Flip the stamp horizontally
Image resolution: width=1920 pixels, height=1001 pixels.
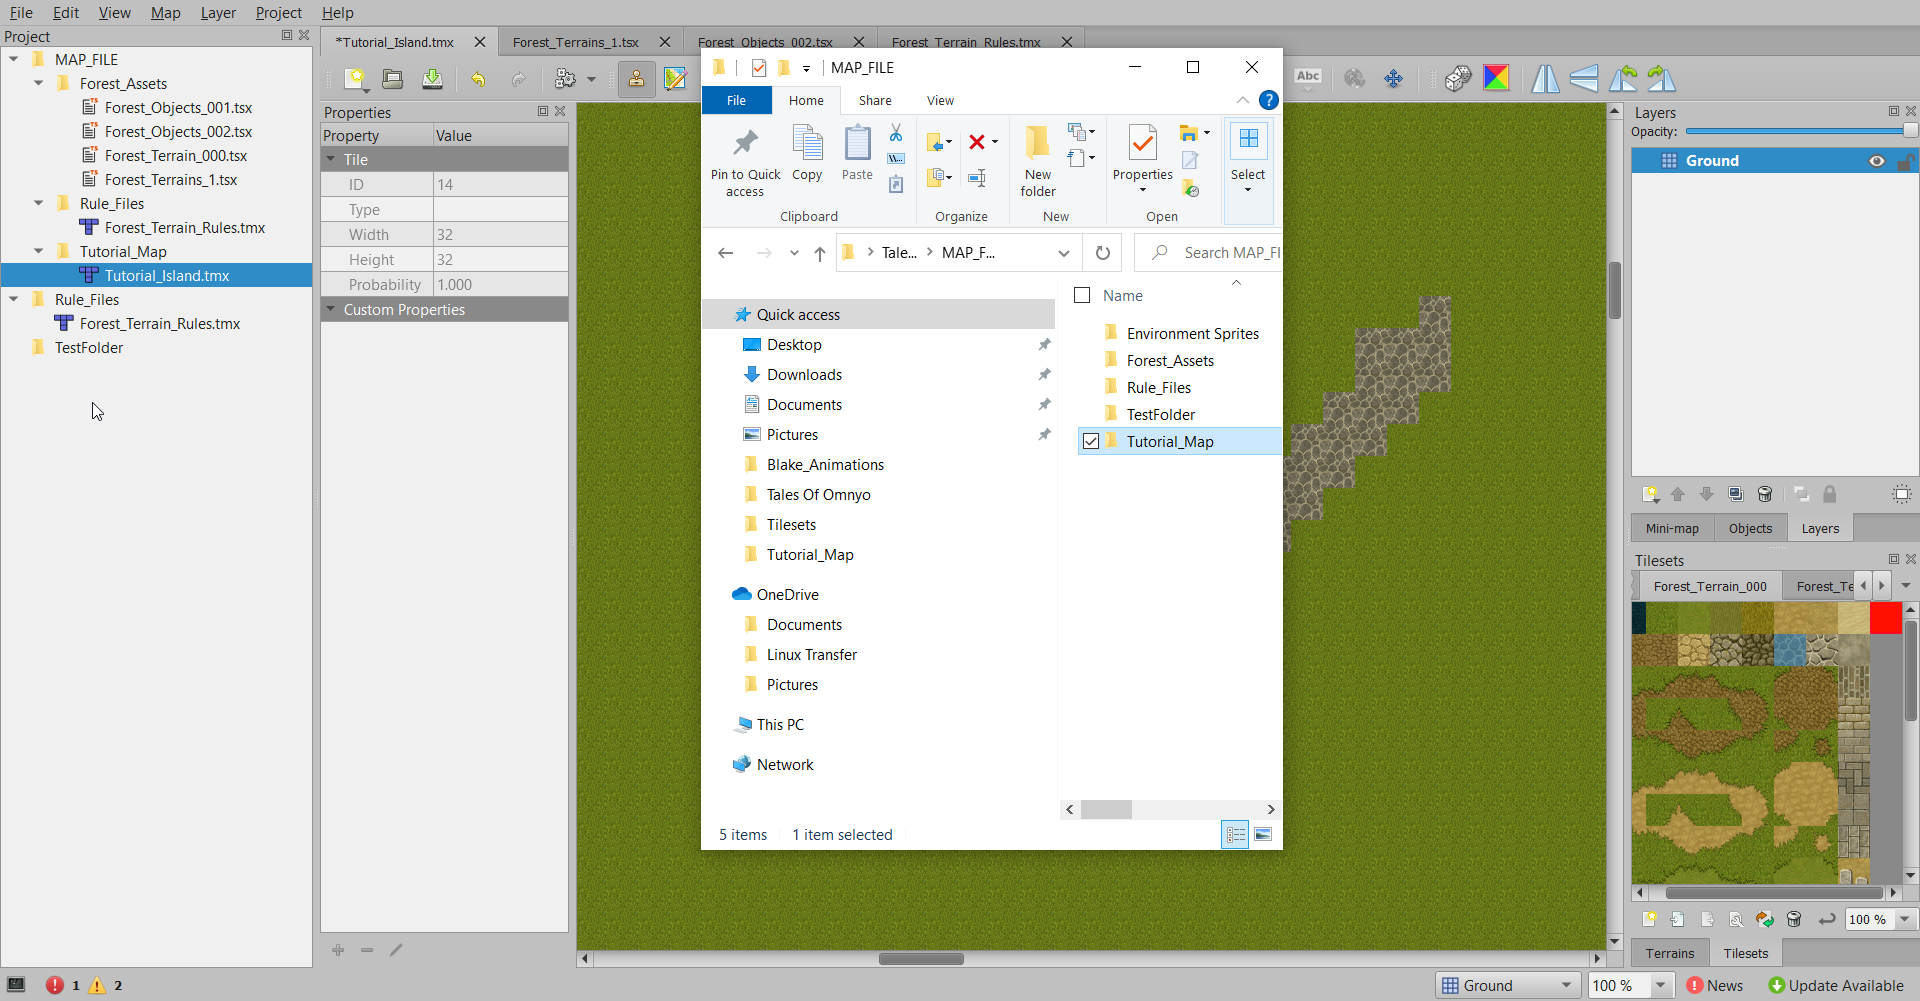pos(1545,79)
